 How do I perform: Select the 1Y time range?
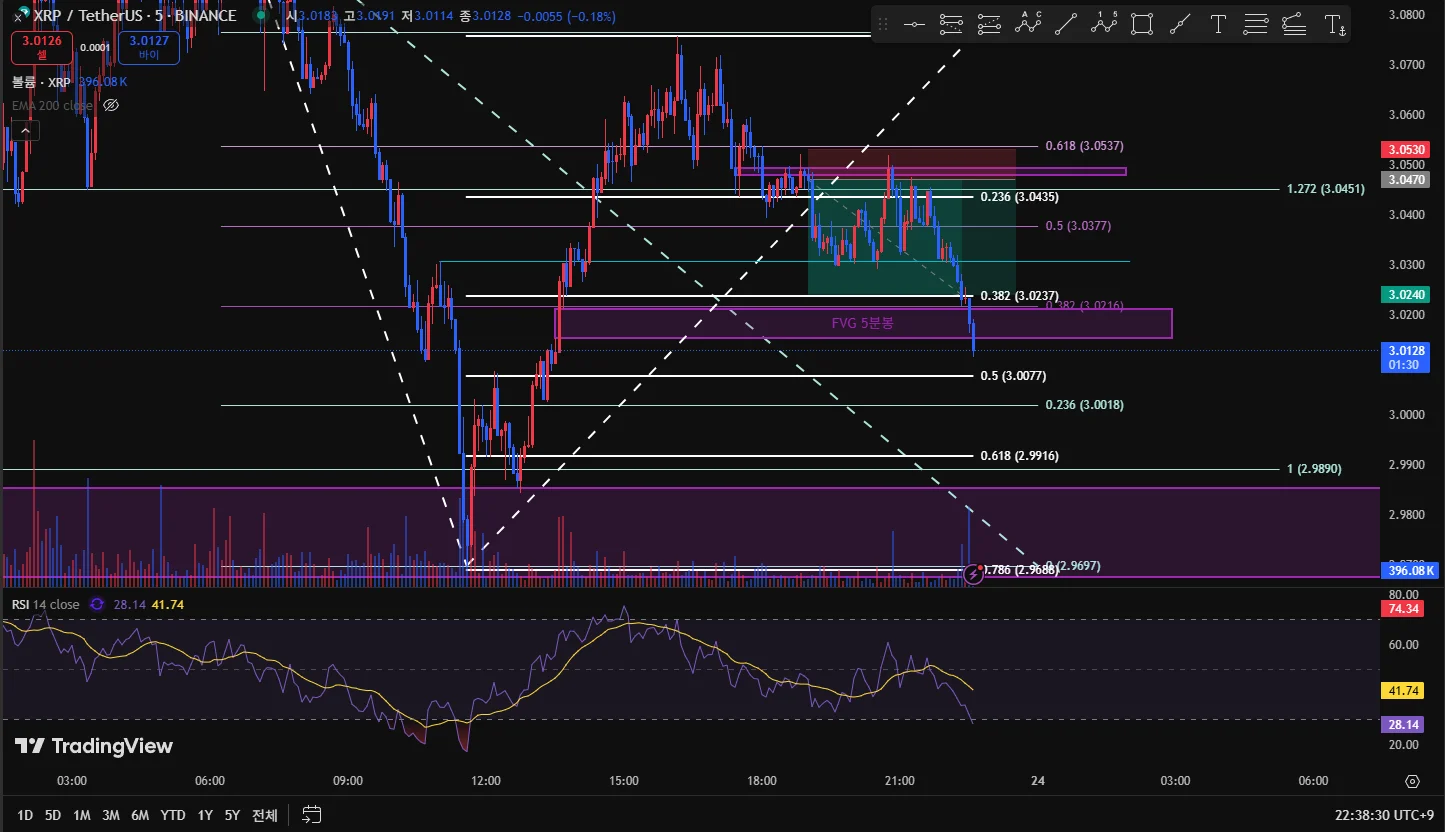pos(205,815)
